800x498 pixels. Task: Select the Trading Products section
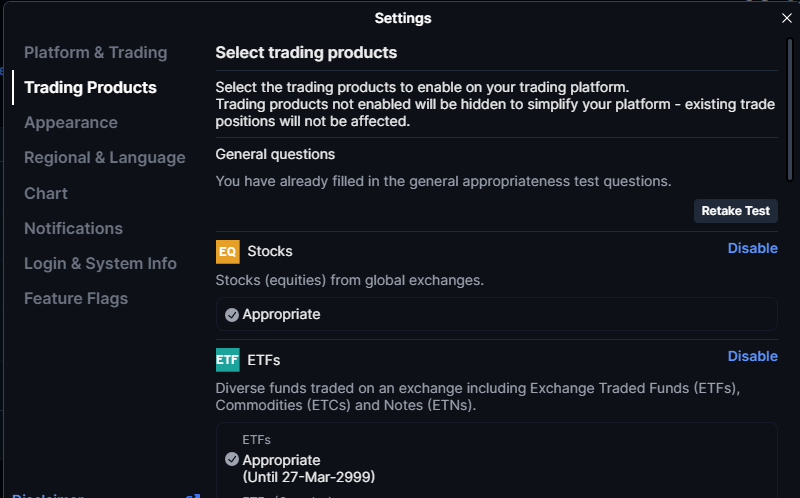[90, 88]
